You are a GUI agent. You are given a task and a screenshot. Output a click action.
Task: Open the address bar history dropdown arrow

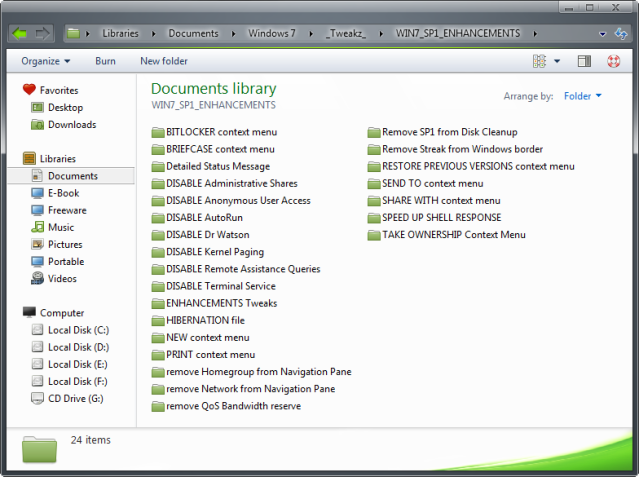point(602,34)
